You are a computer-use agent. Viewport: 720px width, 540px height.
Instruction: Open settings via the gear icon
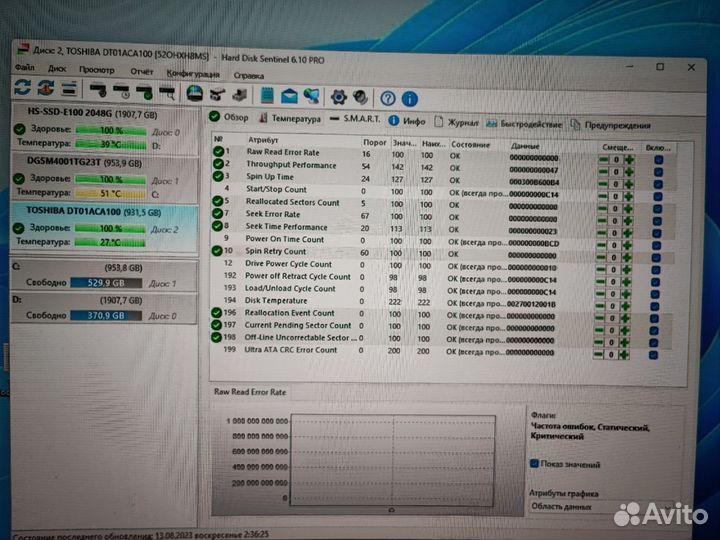click(339, 97)
